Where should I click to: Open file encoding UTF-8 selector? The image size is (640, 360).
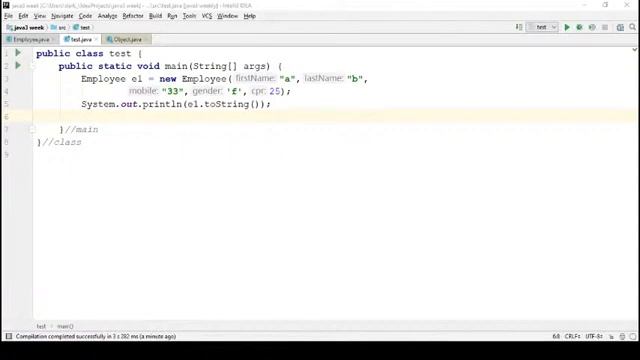point(594,336)
